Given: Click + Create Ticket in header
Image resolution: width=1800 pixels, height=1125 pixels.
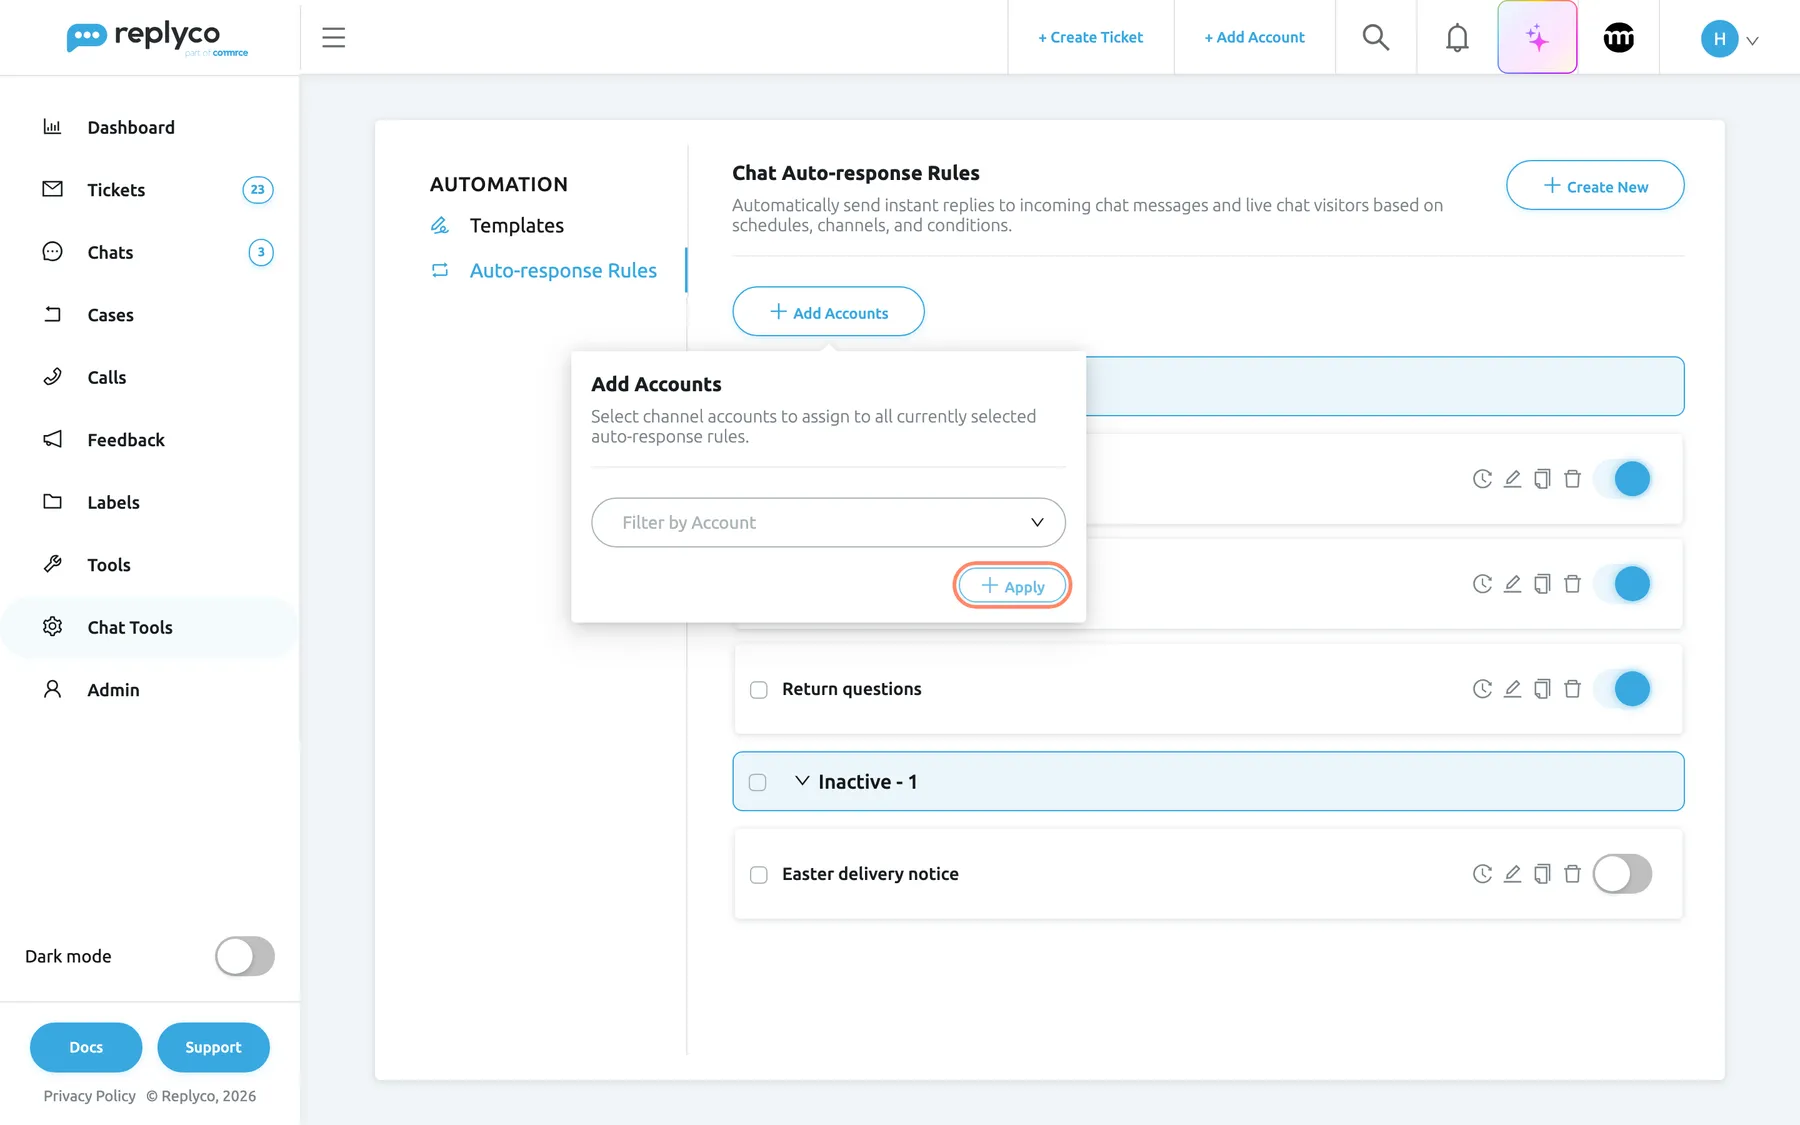Looking at the screenshot, I should (1090, 37).
